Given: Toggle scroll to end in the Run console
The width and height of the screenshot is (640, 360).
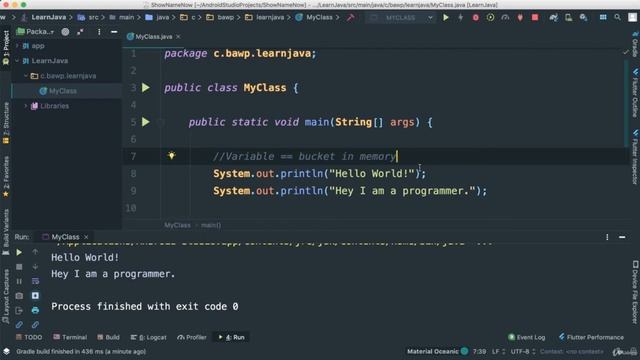Looking at the screenshot, I should tap(35, 296).
